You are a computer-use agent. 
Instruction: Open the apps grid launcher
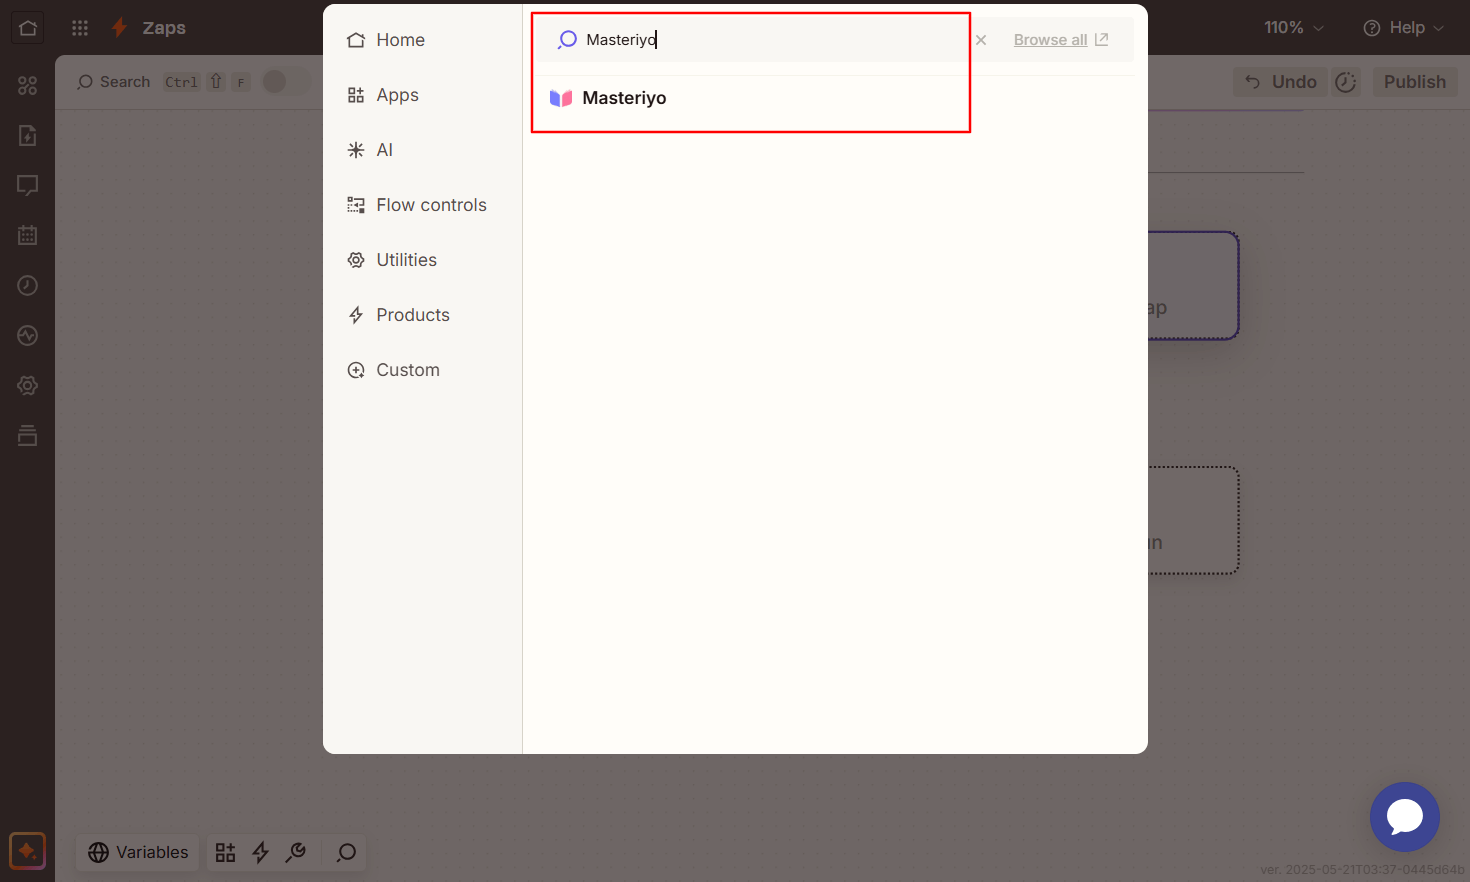(x=80, y=28)
